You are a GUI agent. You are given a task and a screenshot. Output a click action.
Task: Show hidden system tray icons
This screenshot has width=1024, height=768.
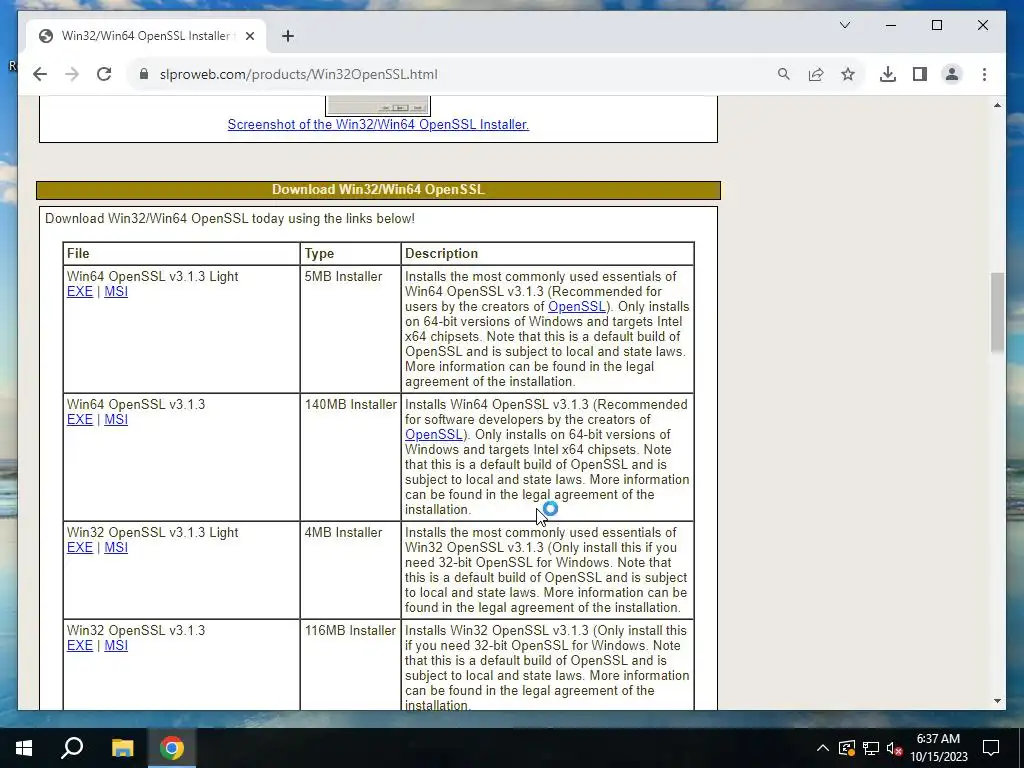click(x=823, y=748)
